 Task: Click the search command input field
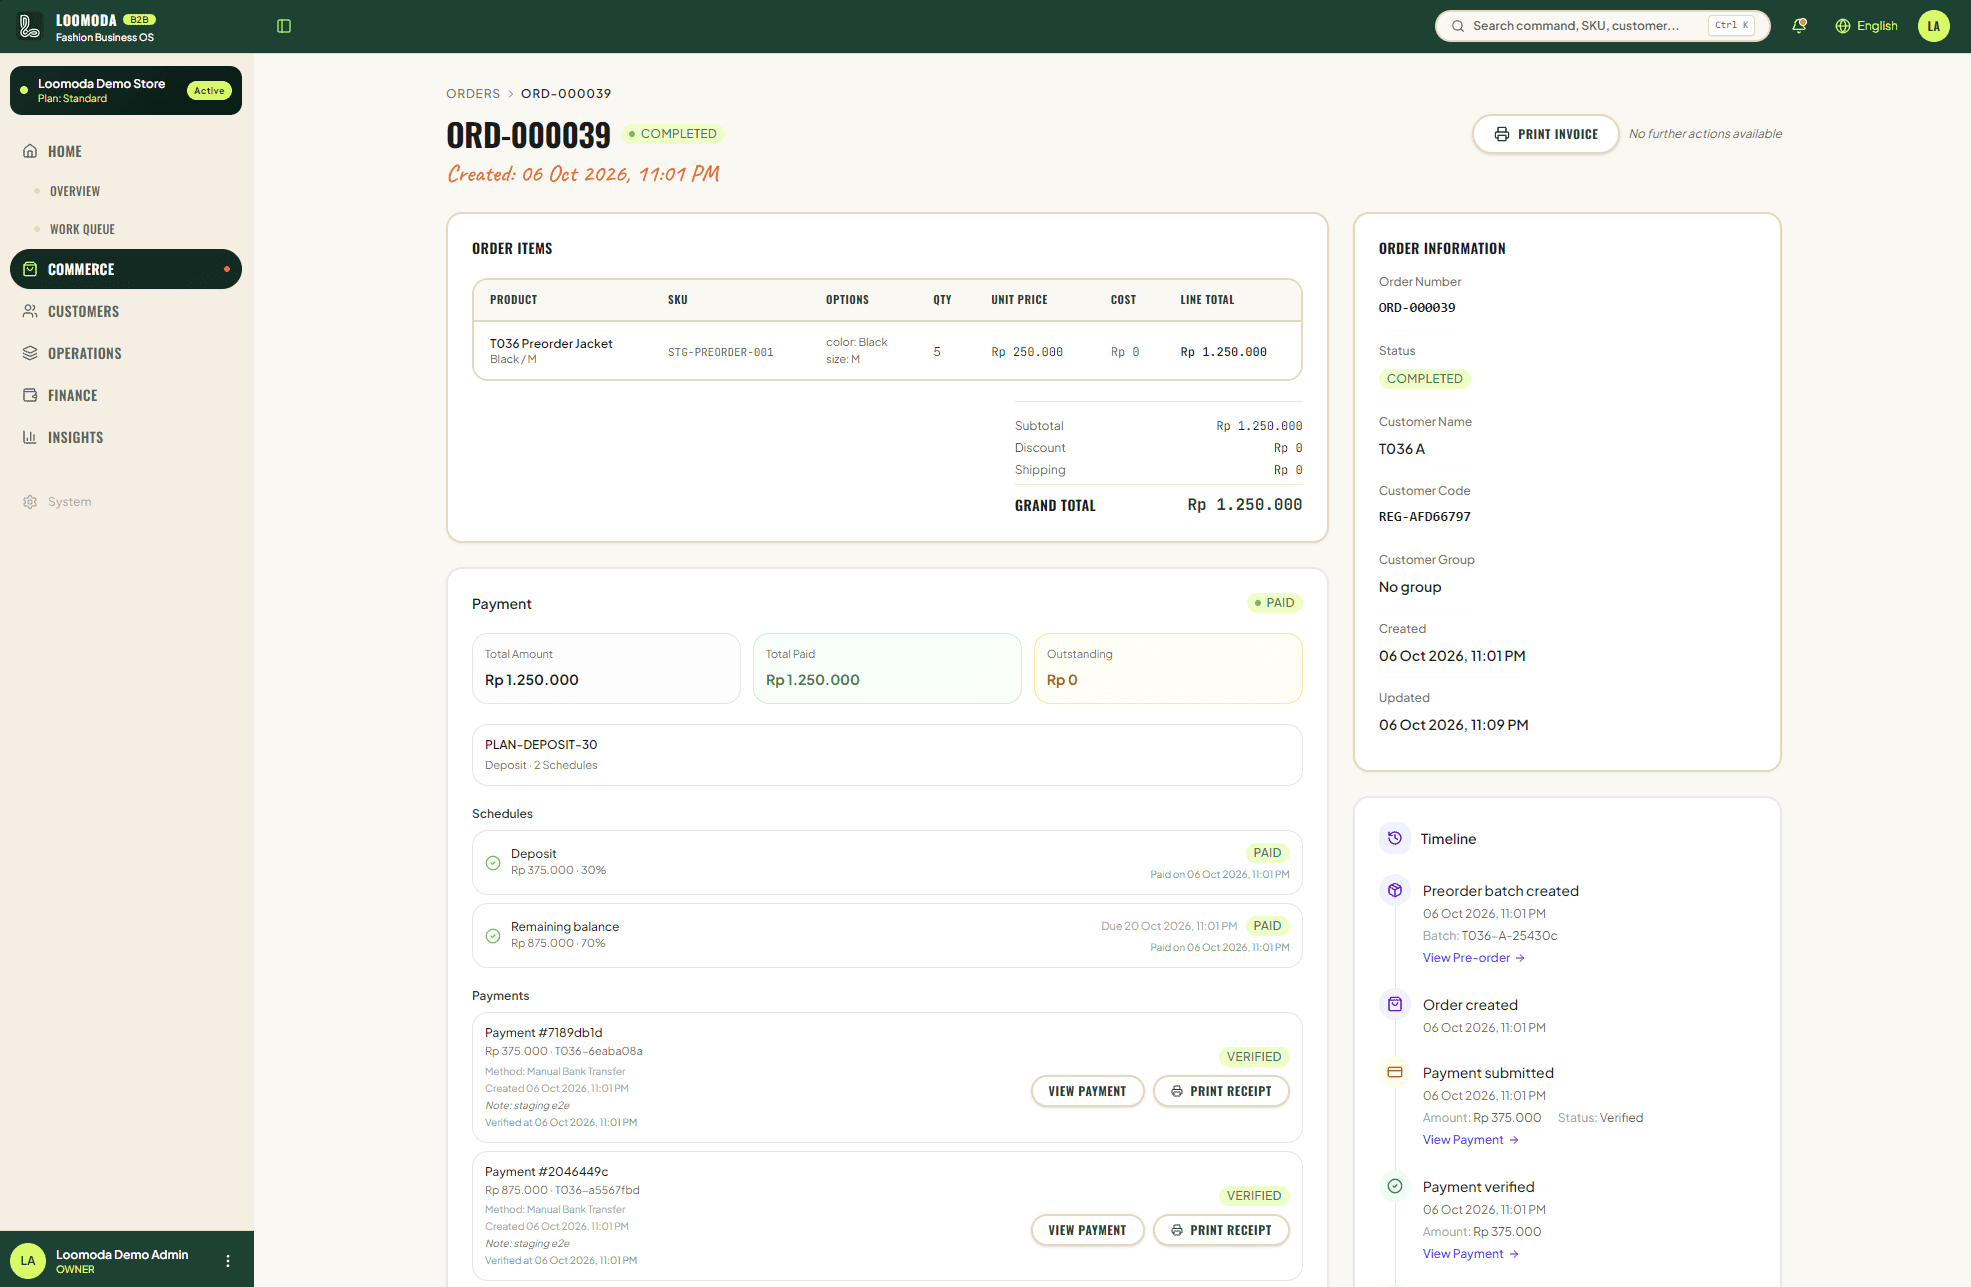click(1603, 26)
